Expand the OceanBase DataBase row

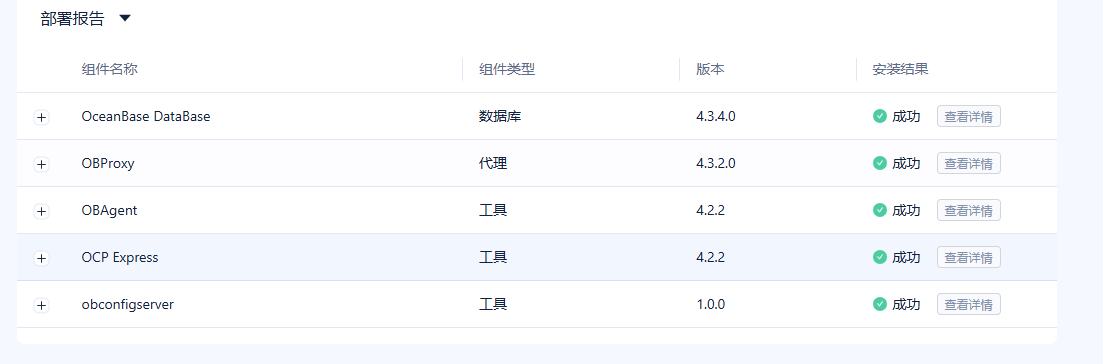tap(42, 118)
